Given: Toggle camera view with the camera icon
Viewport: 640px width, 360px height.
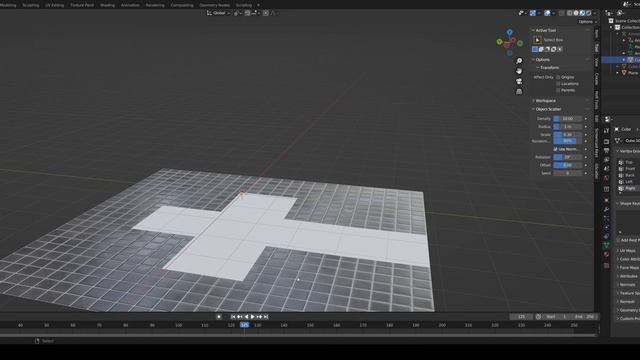Looking at the screenshot, I should click(519, 81).
